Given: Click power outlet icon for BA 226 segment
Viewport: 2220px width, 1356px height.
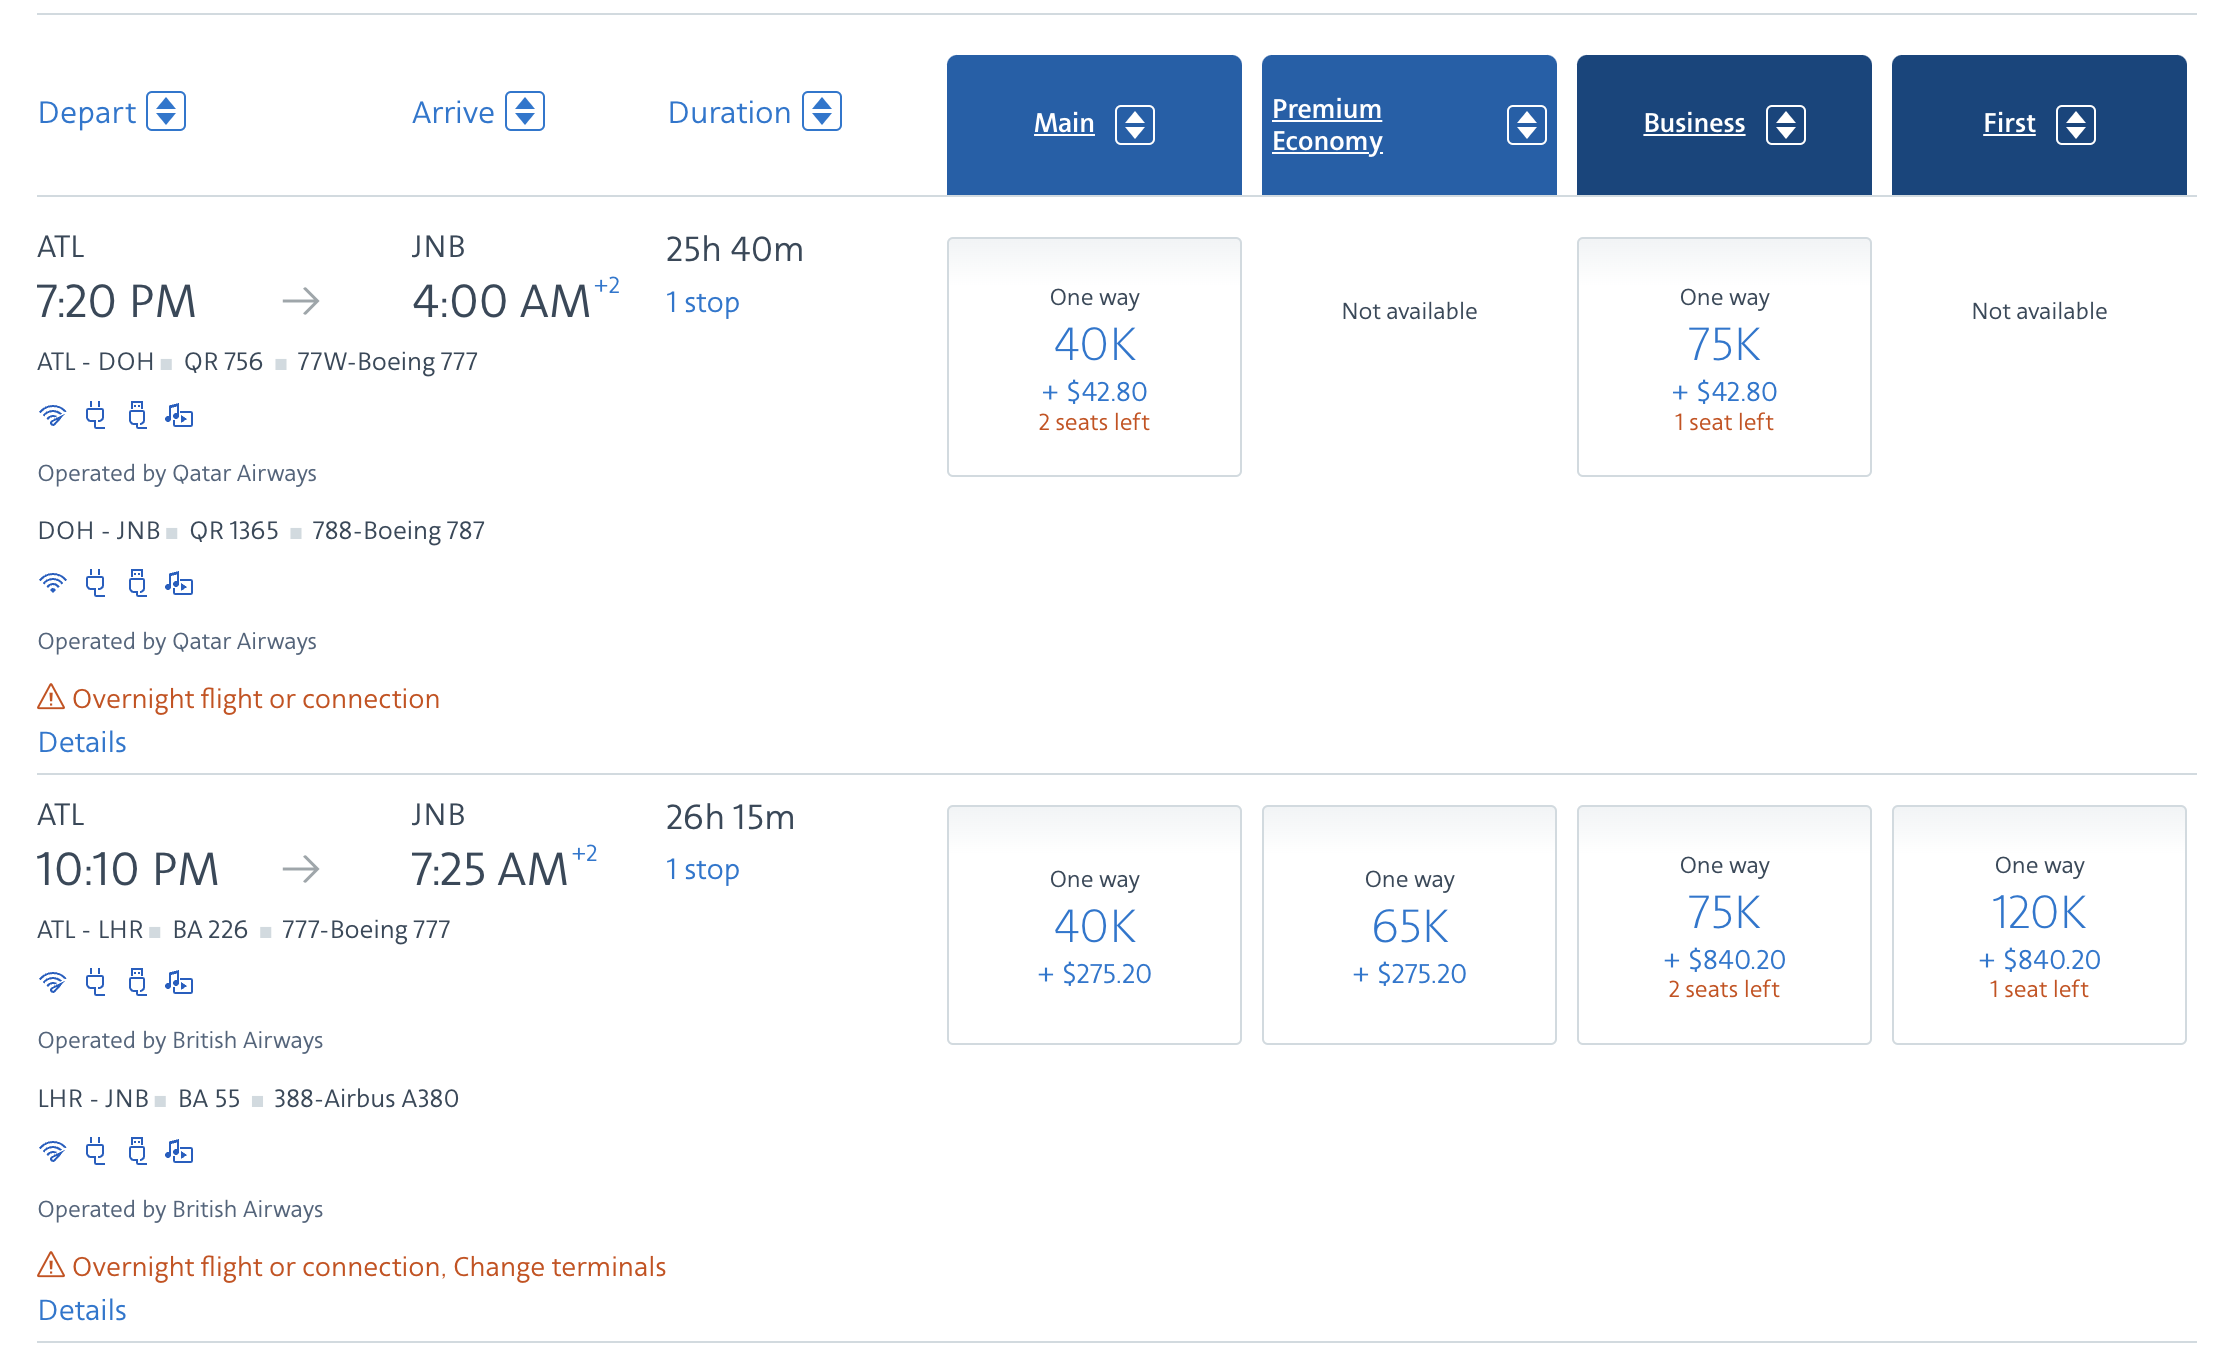Looking at the screenshot, I should pos(95,983).
